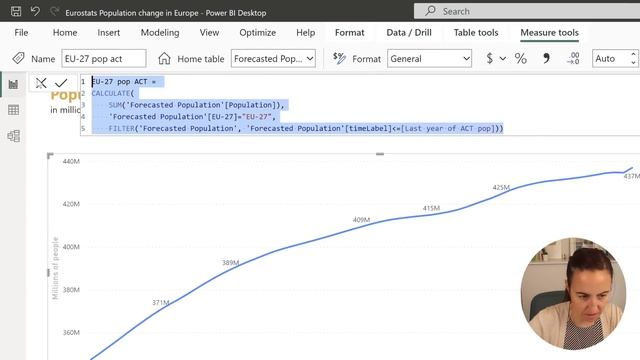Click the Auto decimal places field
The image size is (640, 360).
click(611, 58)
